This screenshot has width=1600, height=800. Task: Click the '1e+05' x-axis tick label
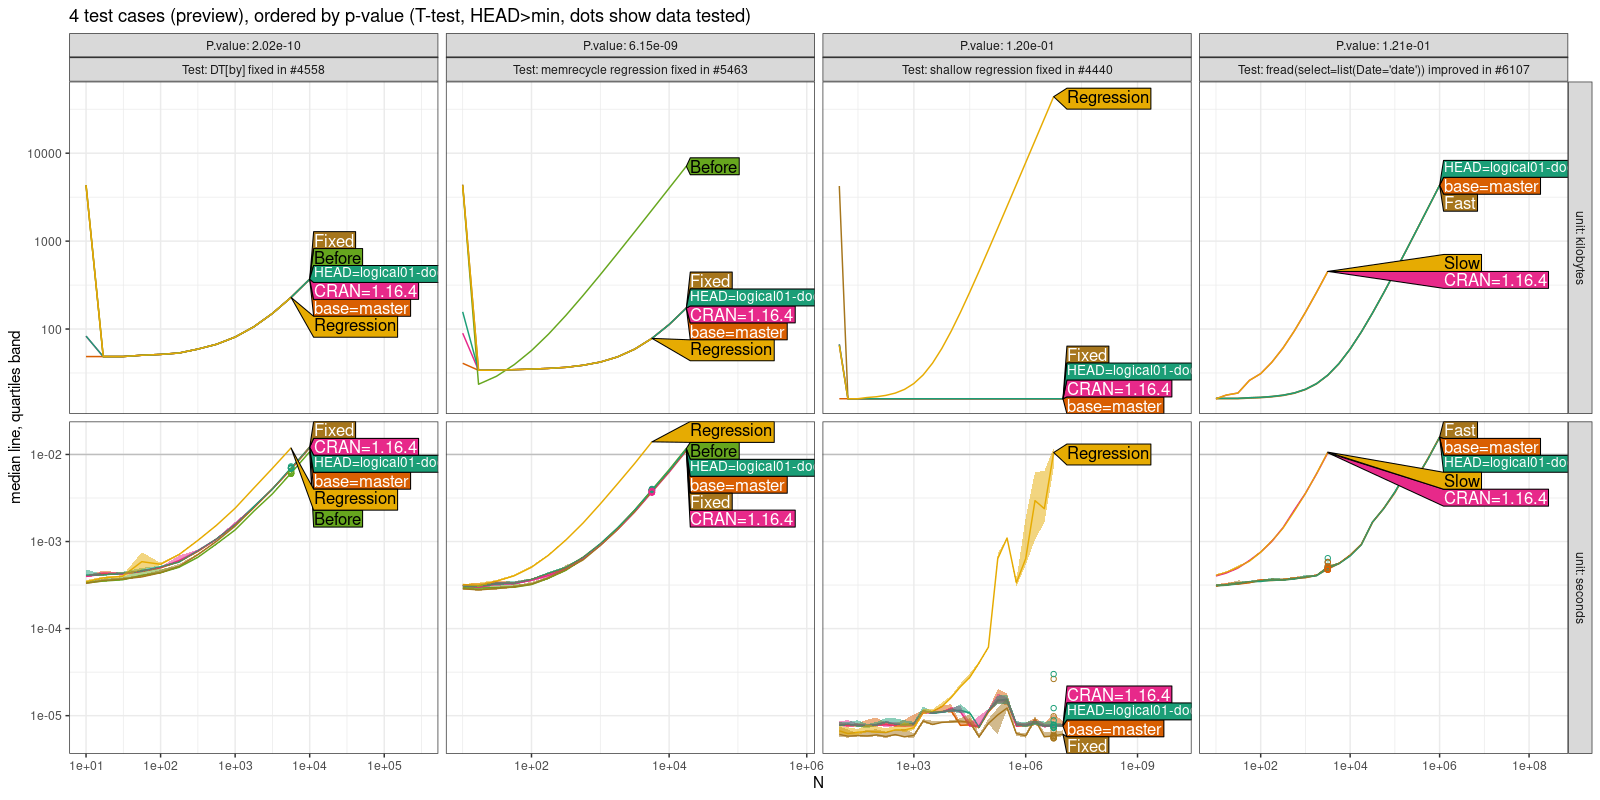pos(384,767)
